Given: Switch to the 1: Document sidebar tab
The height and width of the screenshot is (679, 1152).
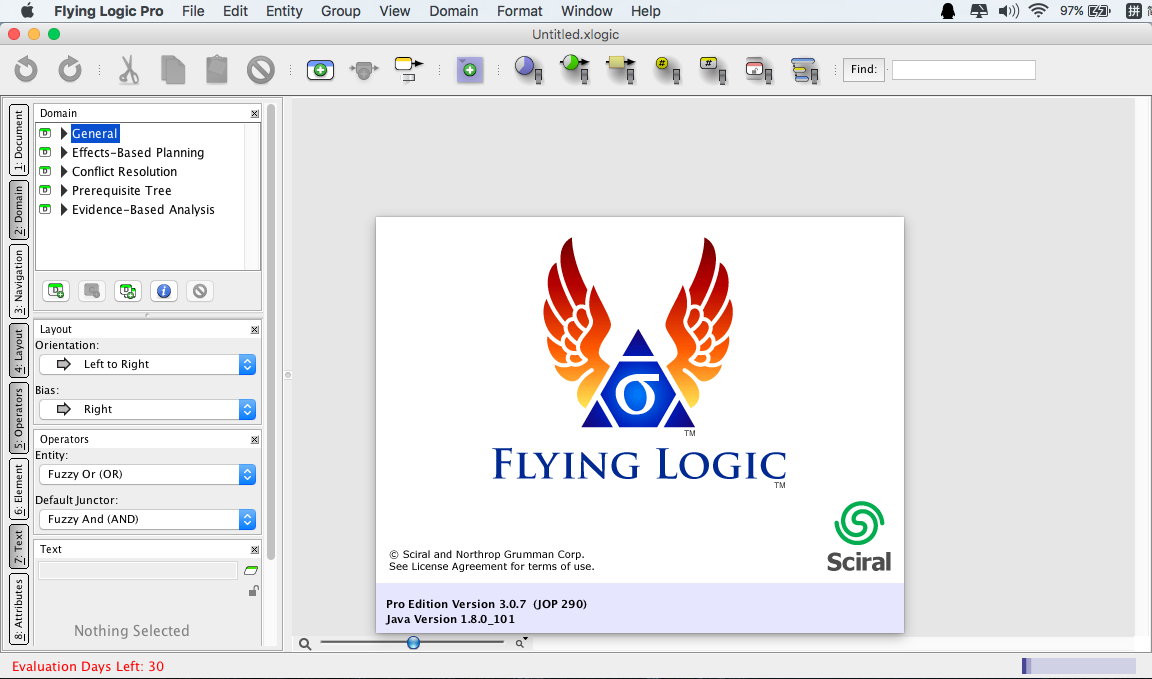Looking at the screenshot, I should [x=18, y=140].
